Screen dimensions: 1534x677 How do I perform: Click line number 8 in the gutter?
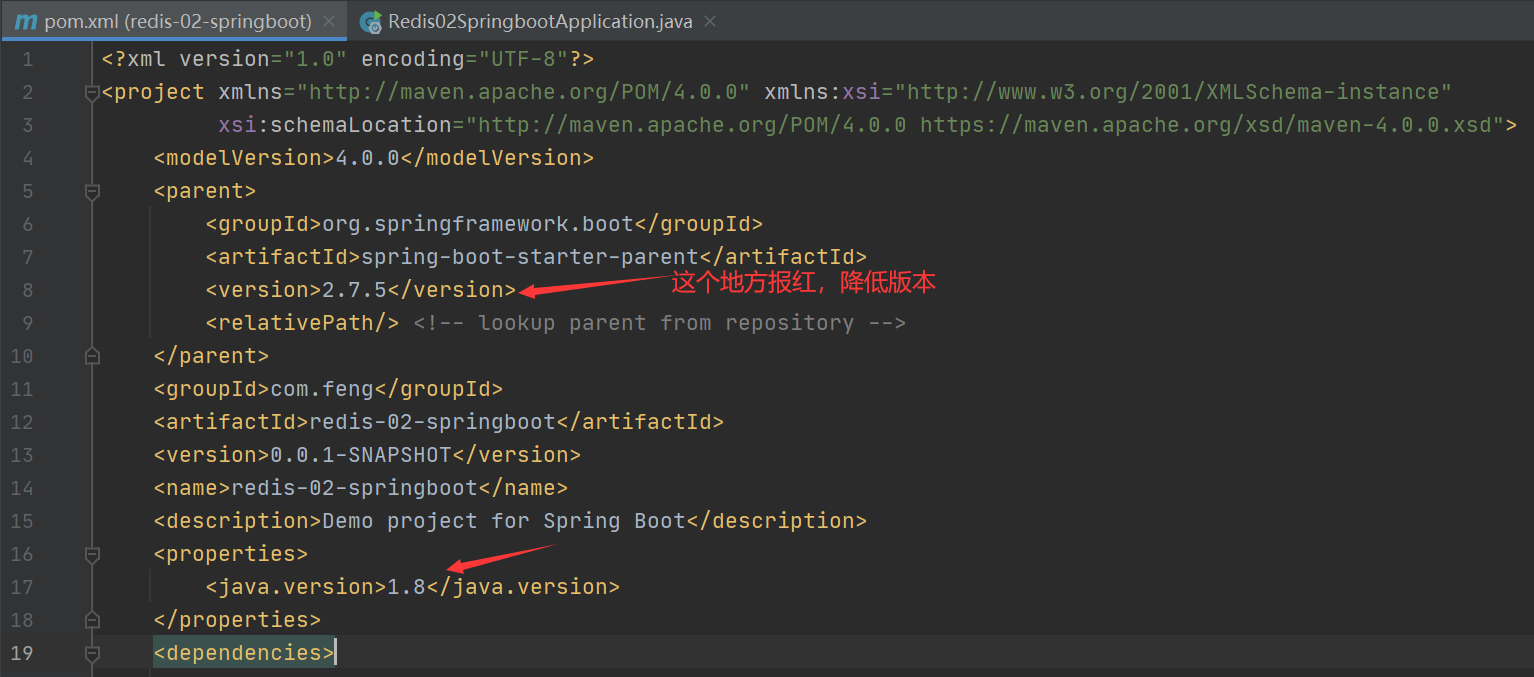[27, 290]
